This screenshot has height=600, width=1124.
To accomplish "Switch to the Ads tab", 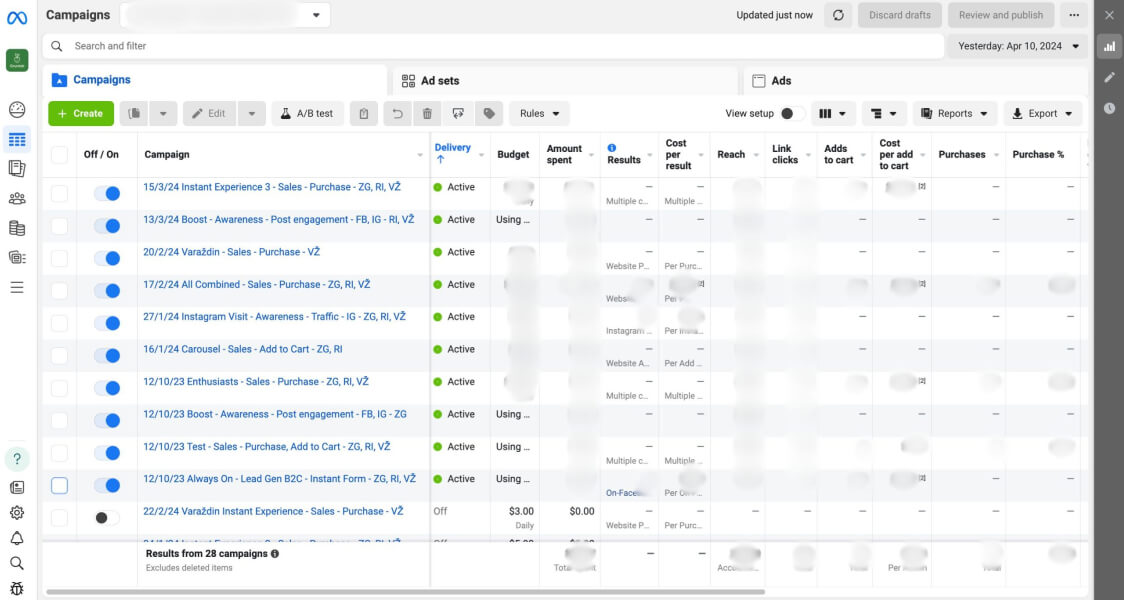I will (x=915, y=81).
